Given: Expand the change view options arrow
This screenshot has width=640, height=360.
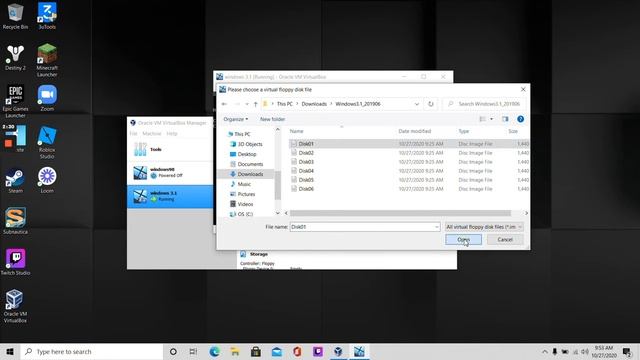Looking at the screenshot, I should [491, 119].
